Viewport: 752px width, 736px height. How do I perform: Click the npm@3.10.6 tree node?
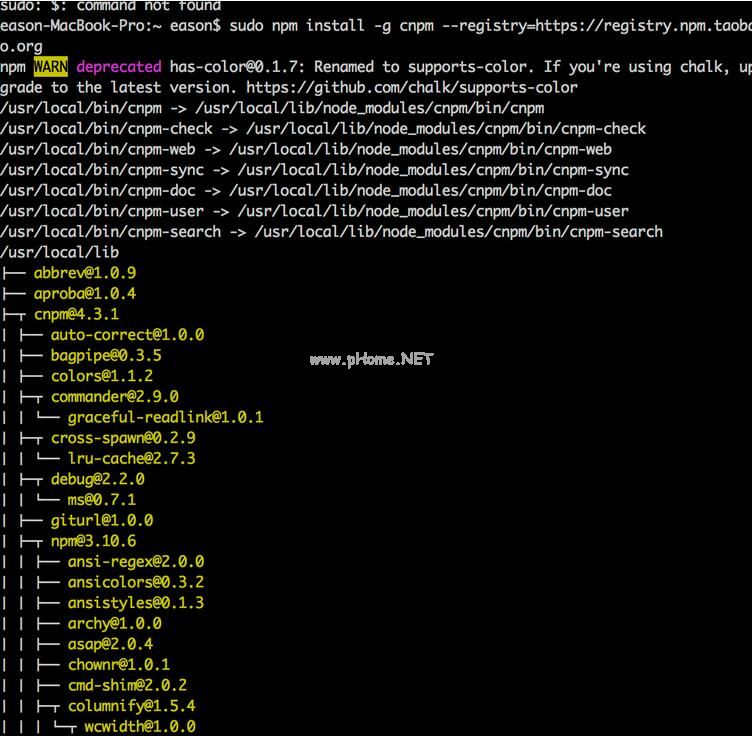tap(93, 541)
